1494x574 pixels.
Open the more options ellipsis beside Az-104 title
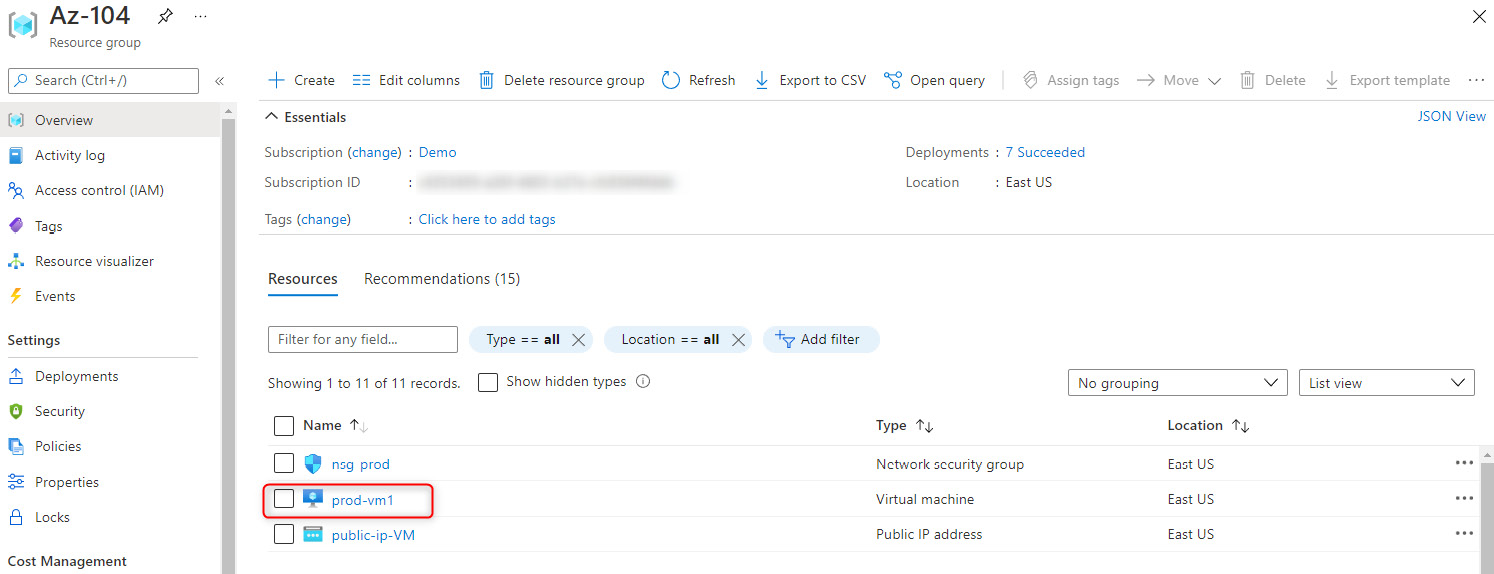click(x=201, y=17)
